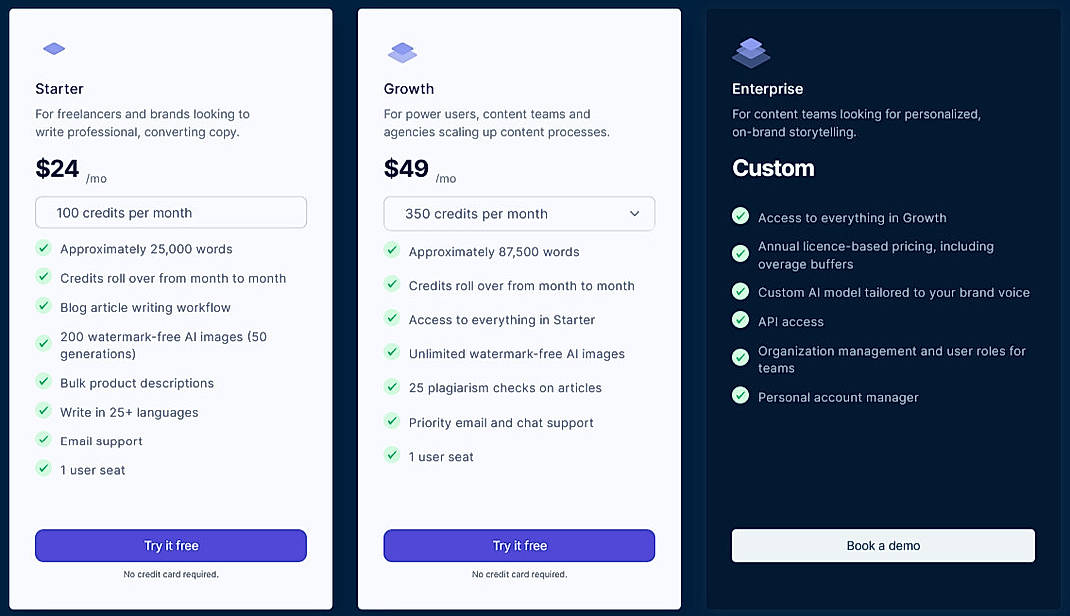1070x616 pixels.
Task: Click the Enterprise plan stack icon
Action: coord(752,52)
